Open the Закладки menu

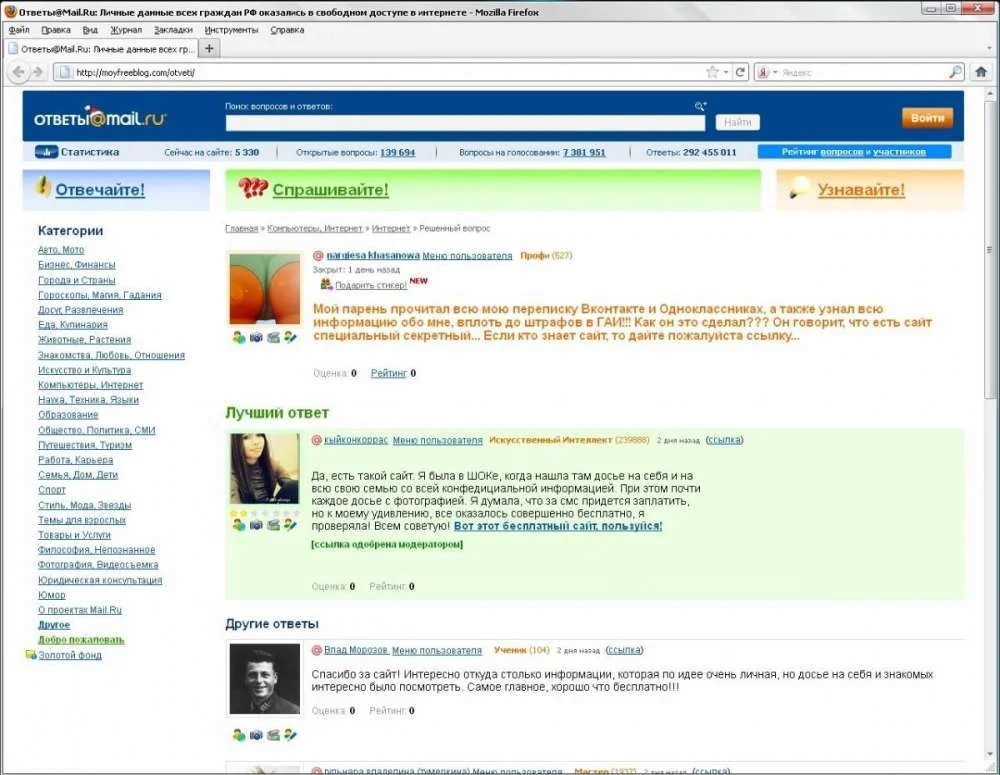pyautogui.click(x=173, y=30)
